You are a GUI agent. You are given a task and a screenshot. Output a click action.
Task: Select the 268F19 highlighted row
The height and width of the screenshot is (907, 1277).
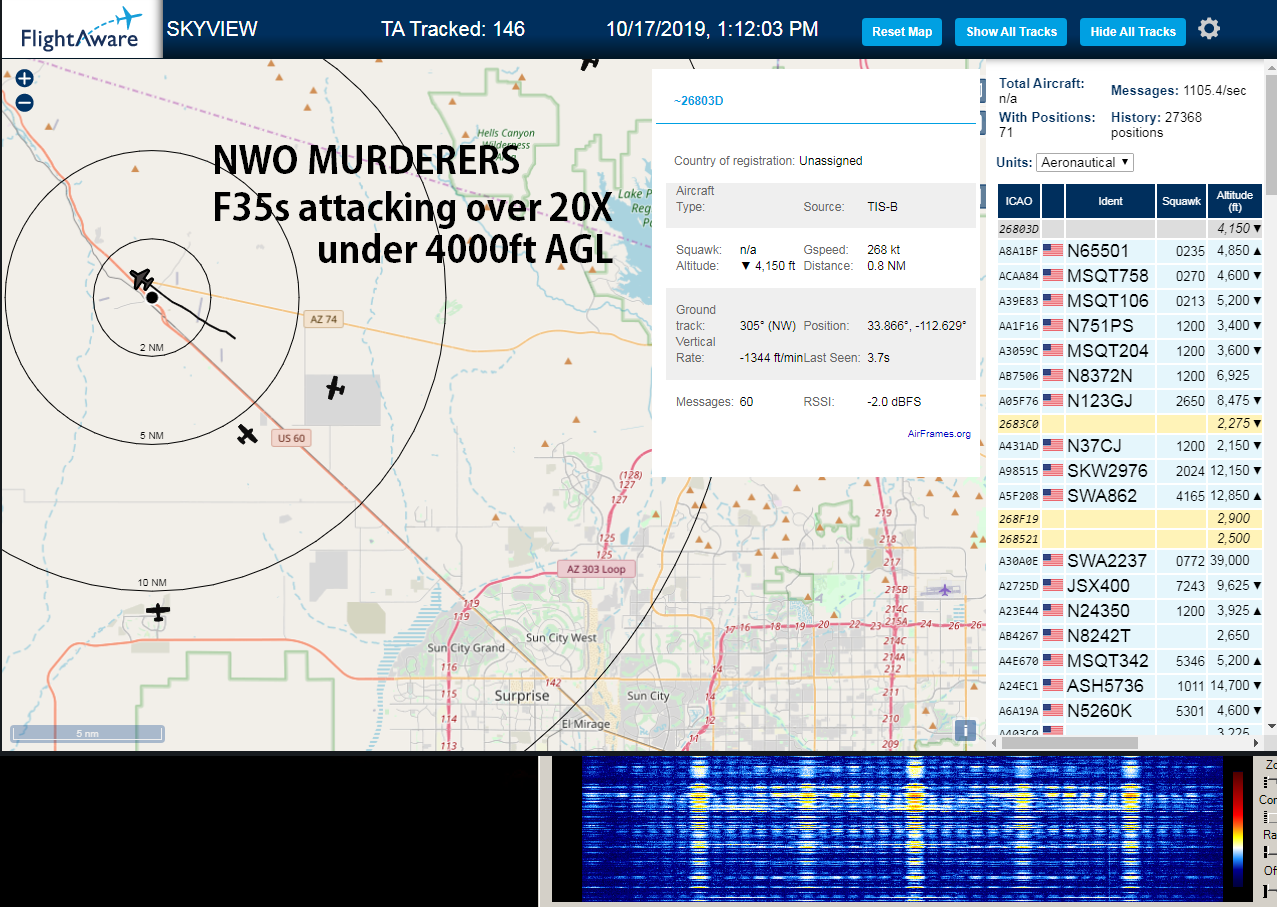[1130, 519]
